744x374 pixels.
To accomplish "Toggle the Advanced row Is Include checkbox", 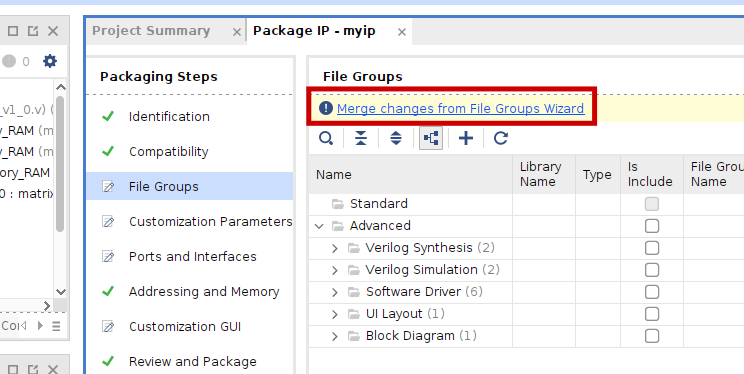I will 652,226.
